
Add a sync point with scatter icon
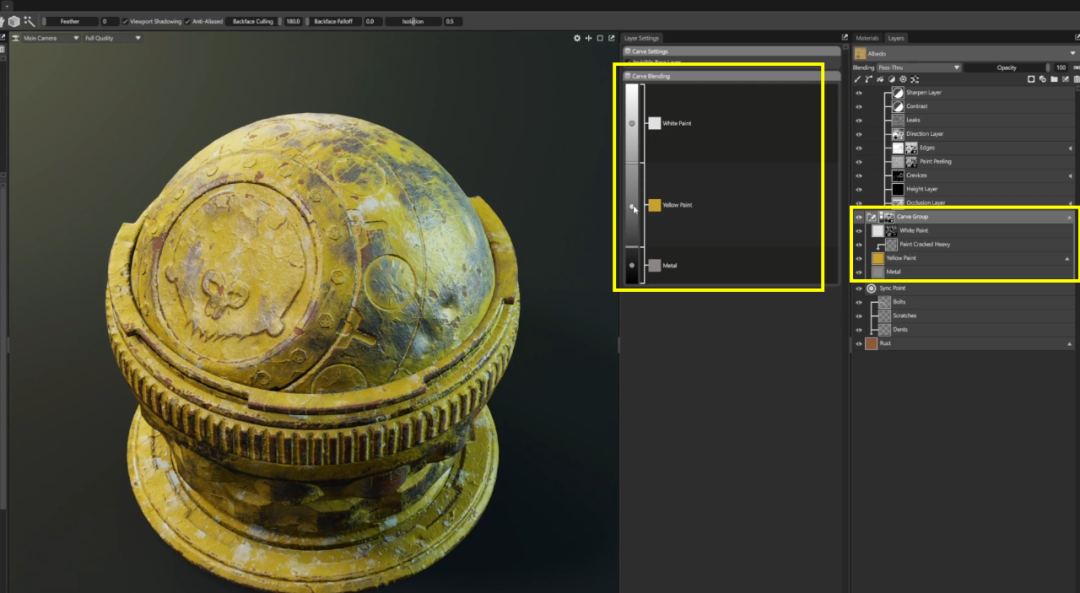(x=915, y=79)
